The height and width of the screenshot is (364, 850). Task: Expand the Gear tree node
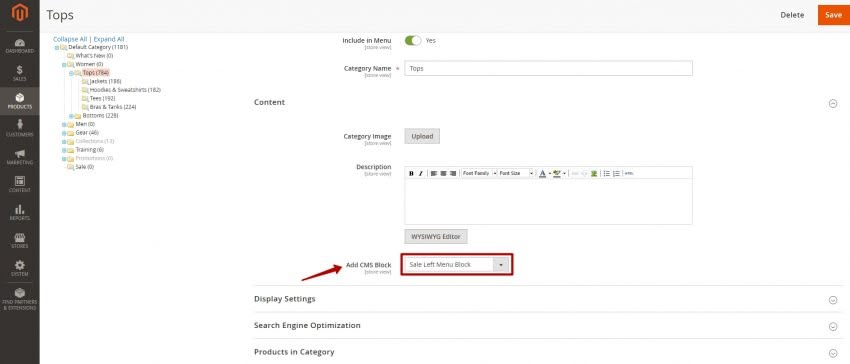point(63,133)
